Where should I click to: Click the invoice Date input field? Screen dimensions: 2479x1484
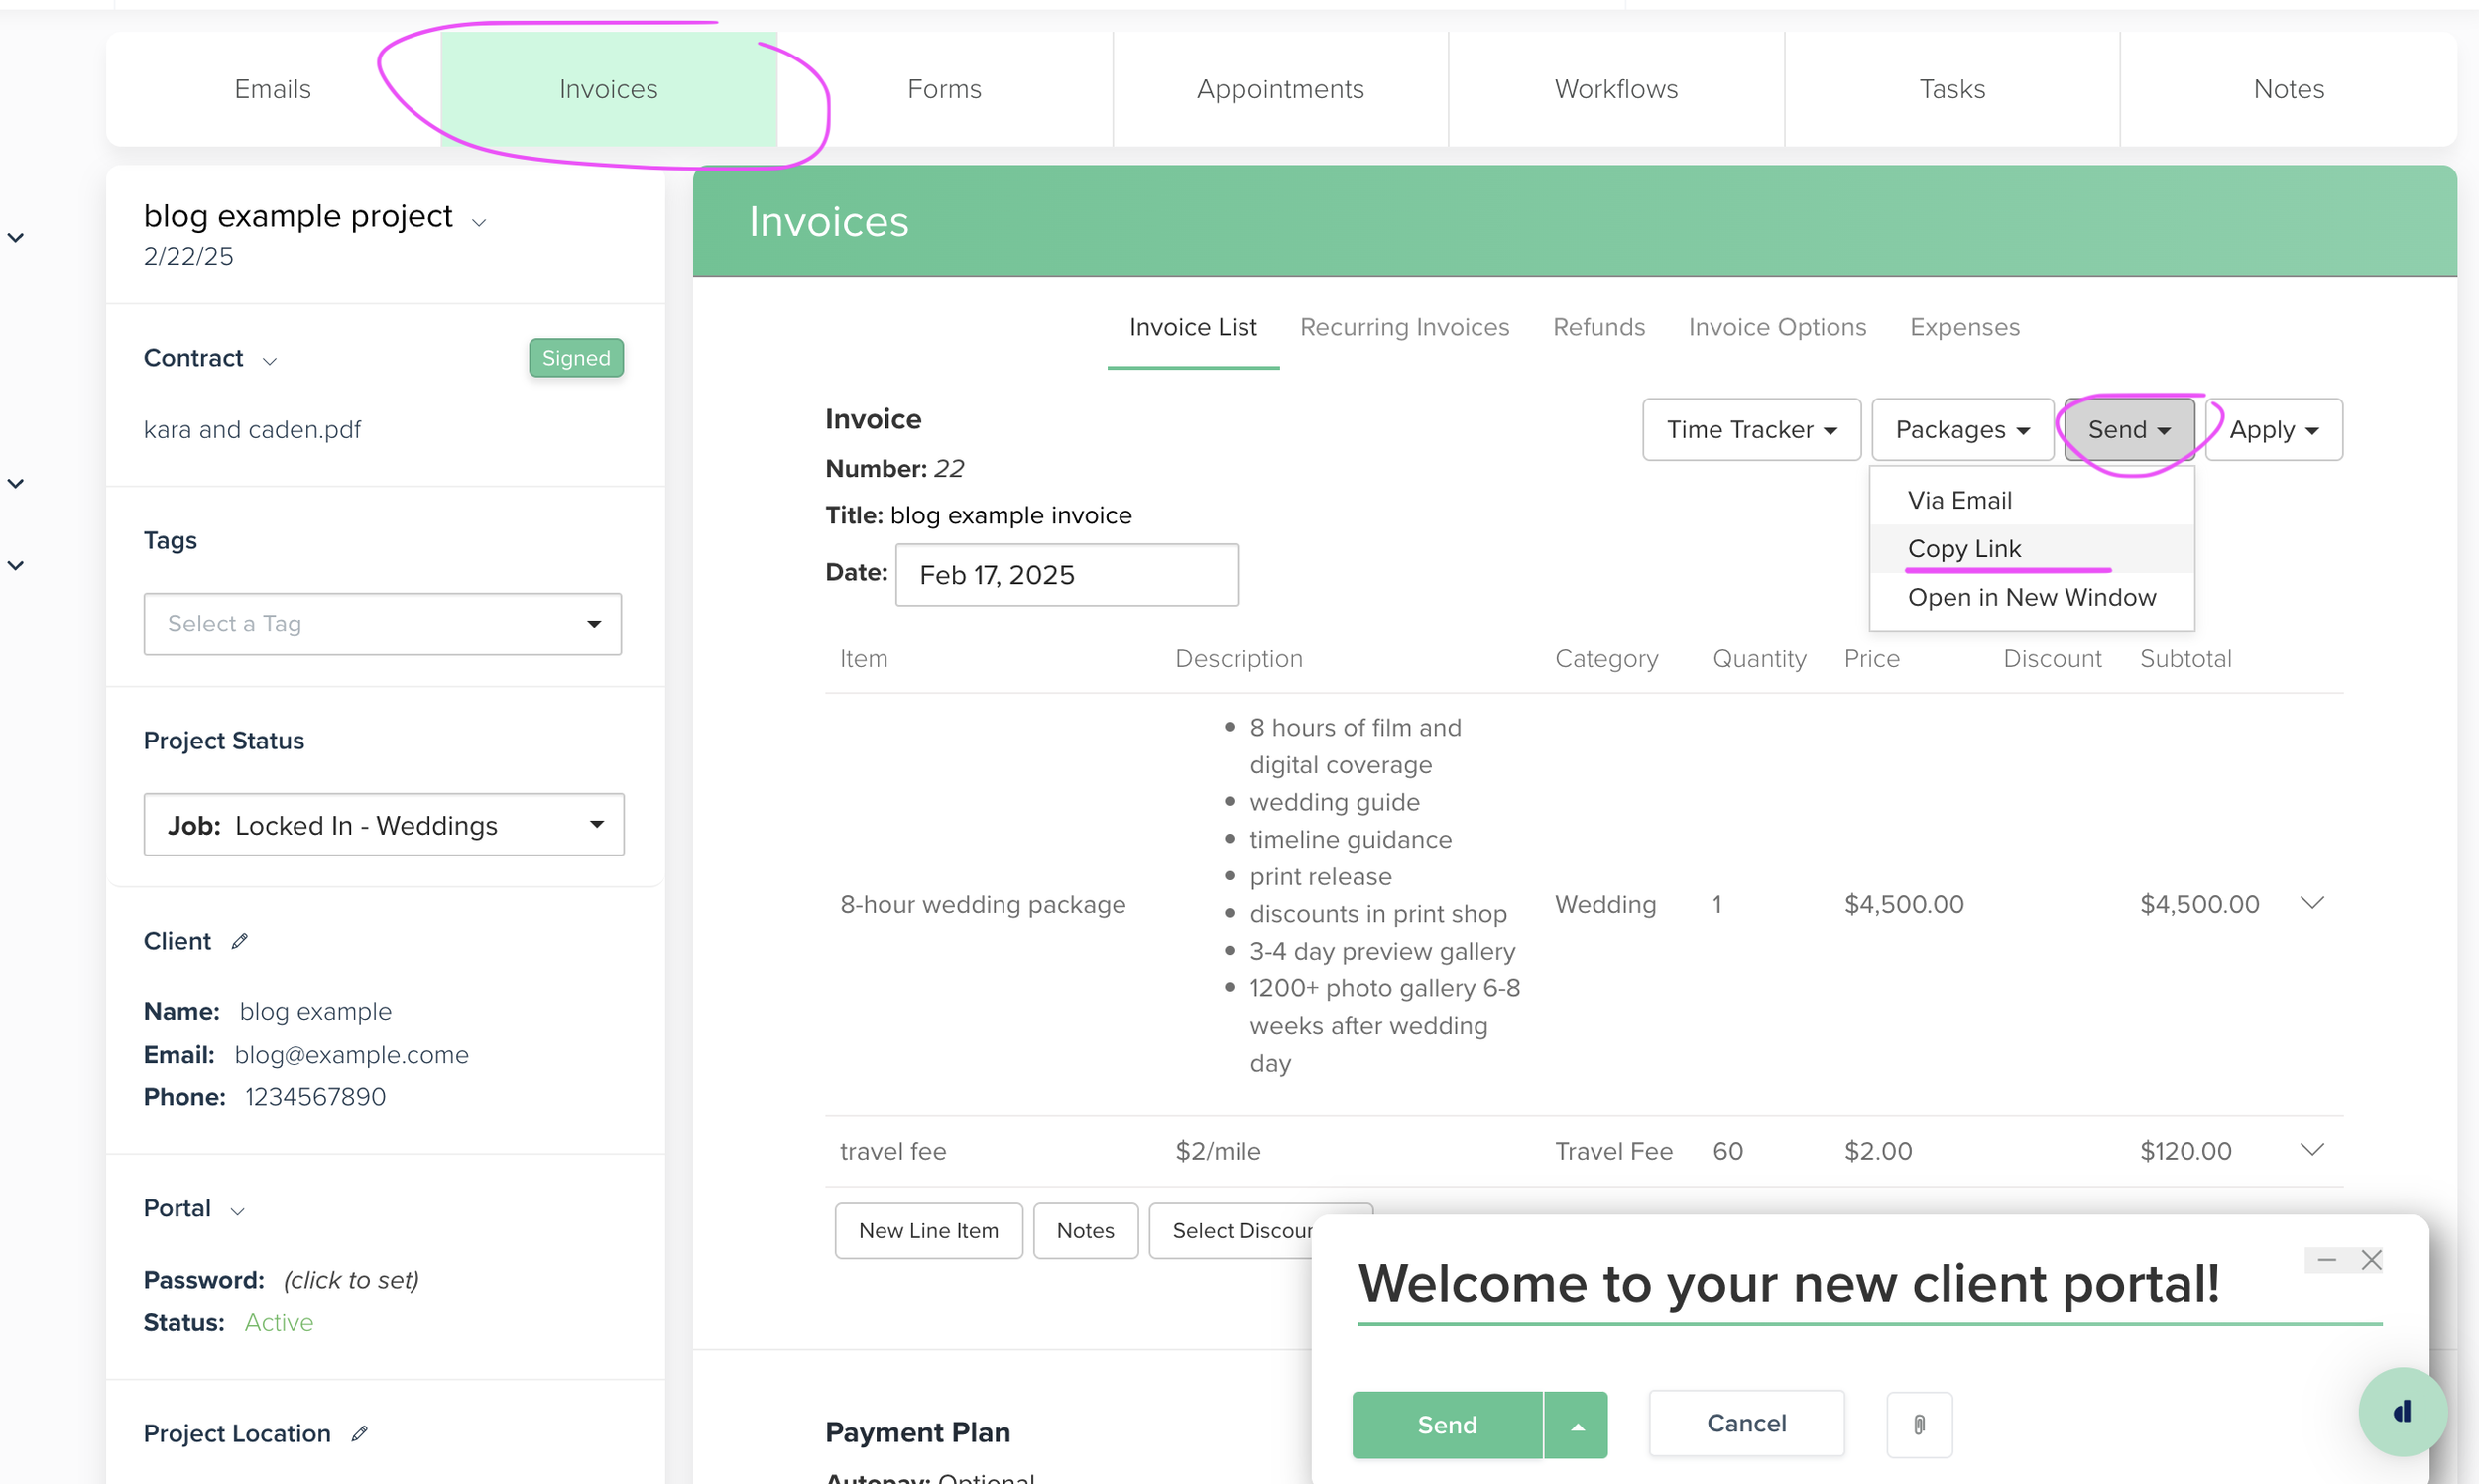(1066, 575)
